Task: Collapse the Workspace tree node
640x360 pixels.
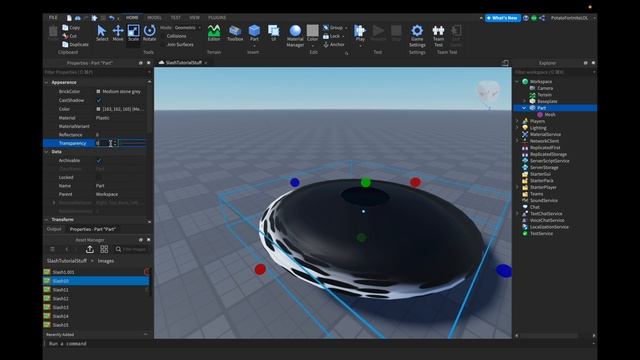Action: (517, 82)
